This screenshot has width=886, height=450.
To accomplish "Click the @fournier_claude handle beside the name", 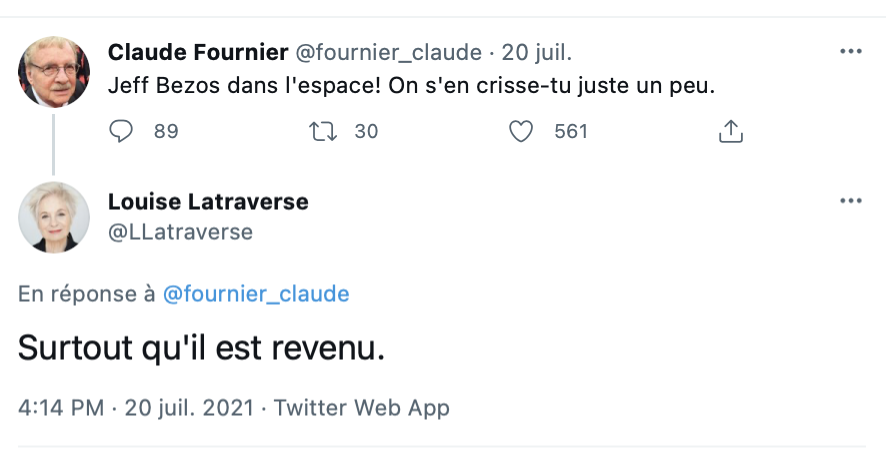I will (x=389, y=53).
